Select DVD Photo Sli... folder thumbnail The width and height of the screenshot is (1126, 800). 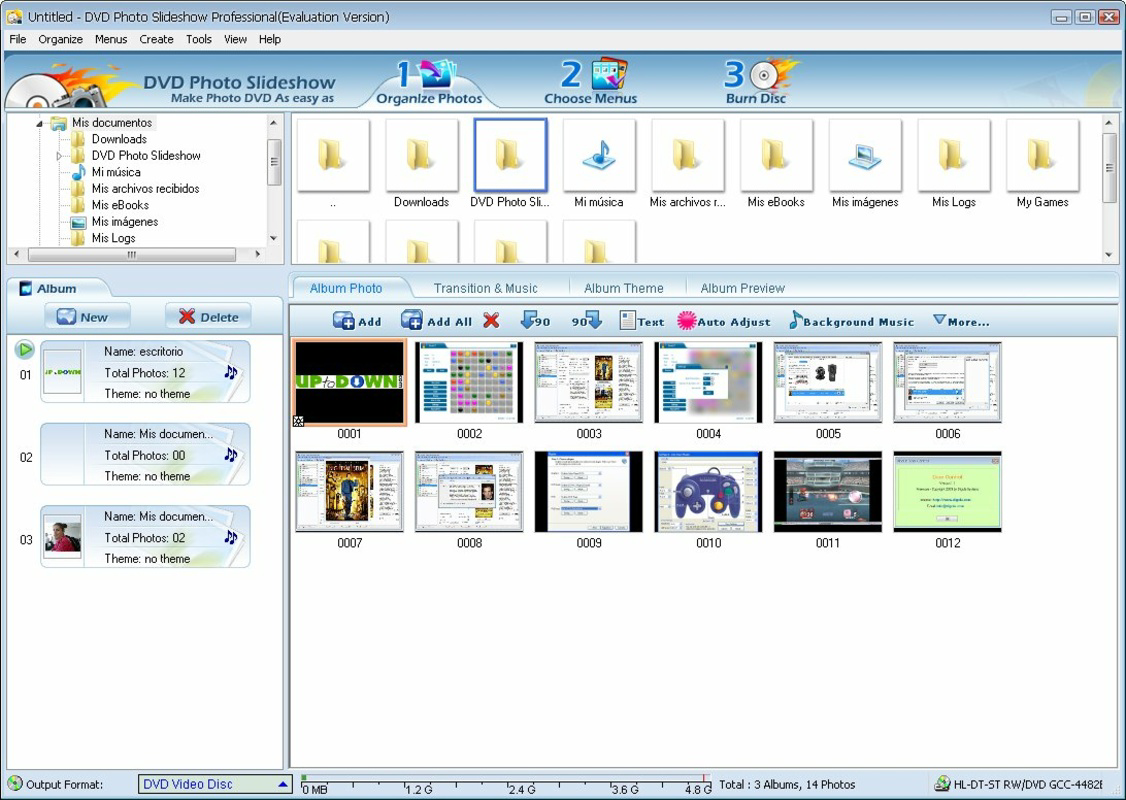pos(510,156)
